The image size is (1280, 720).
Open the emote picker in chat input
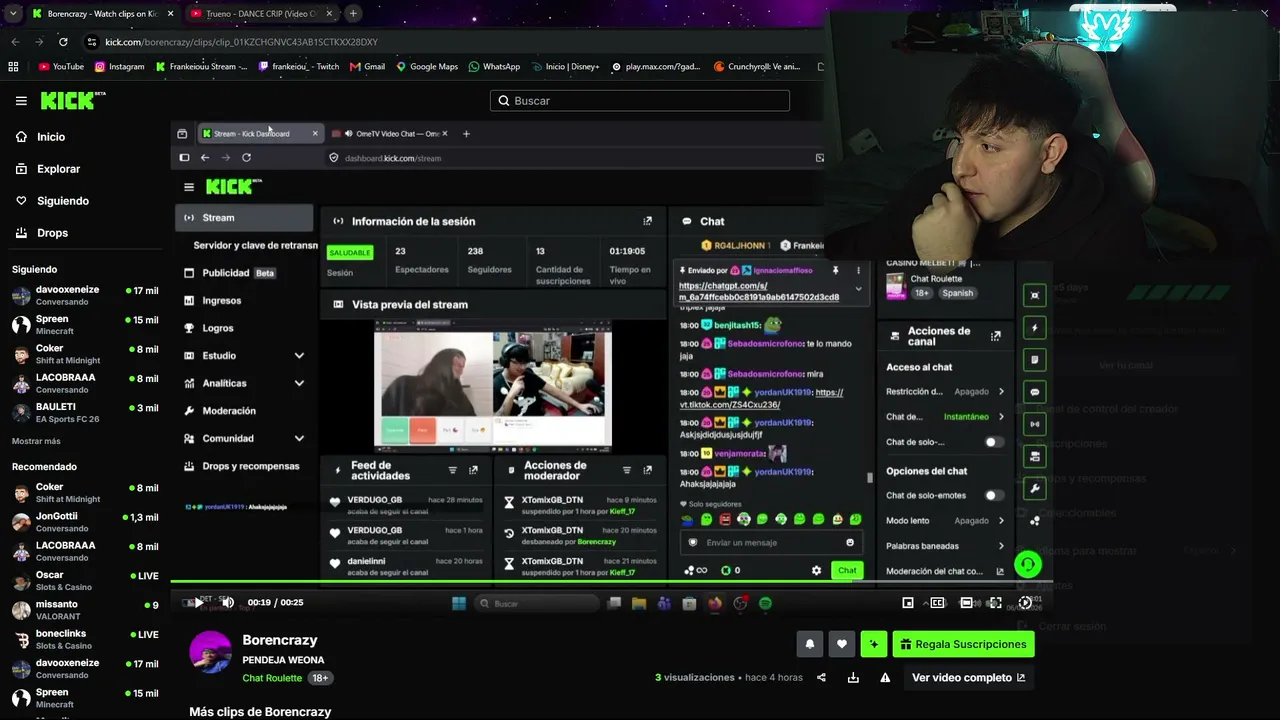pyautogui.click(x=850, y=542)
